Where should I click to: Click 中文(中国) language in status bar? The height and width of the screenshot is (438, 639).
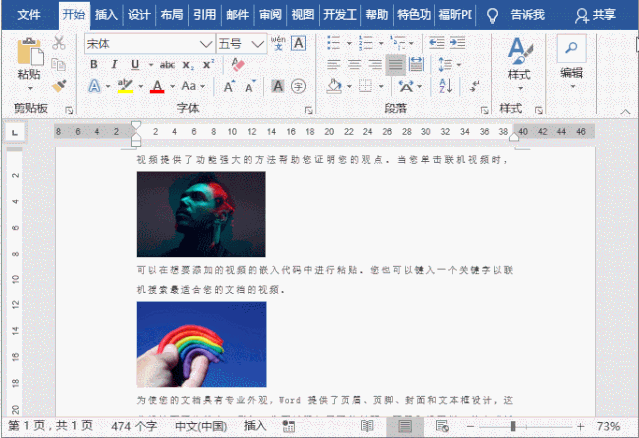pyautogui.click(x=201, y=427)
